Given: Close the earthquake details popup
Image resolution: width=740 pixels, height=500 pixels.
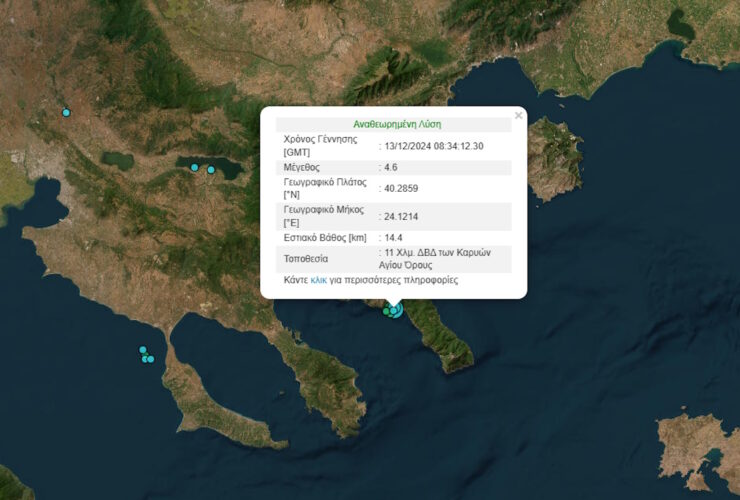Looking at the screenshot, I should pos(518,116).
